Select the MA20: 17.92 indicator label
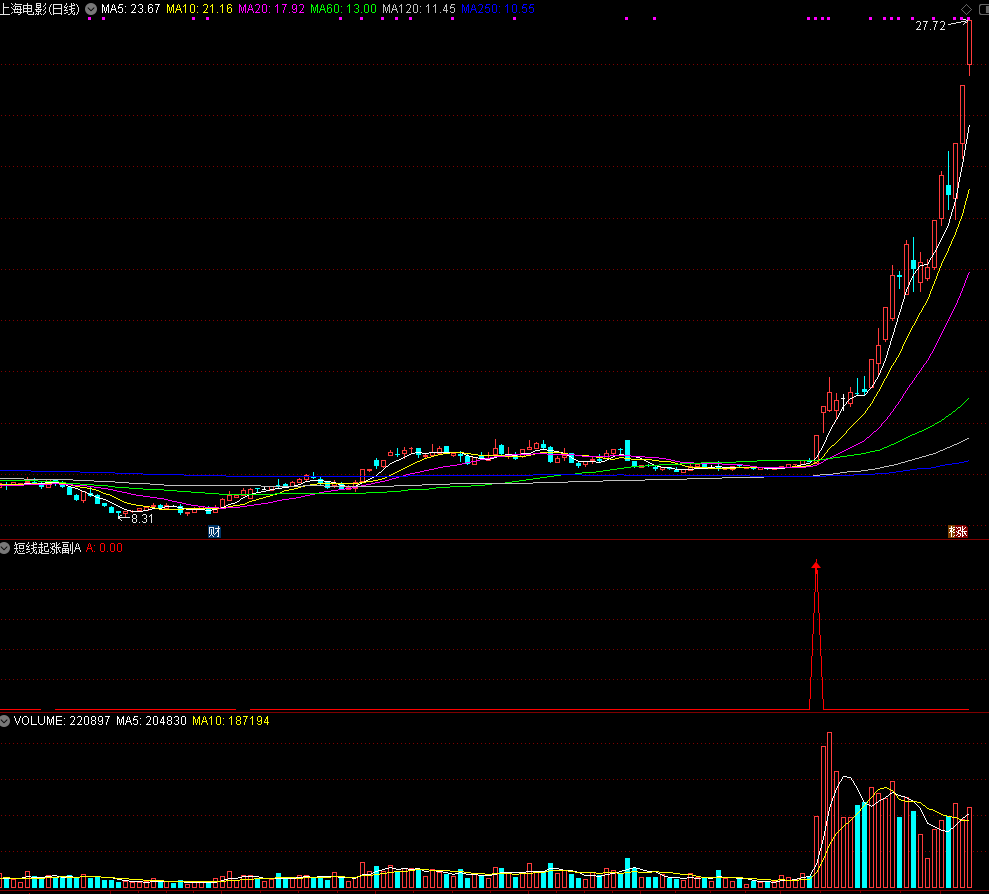The height and width of the screenshot is (894, 989). click(x=271, y=9)
